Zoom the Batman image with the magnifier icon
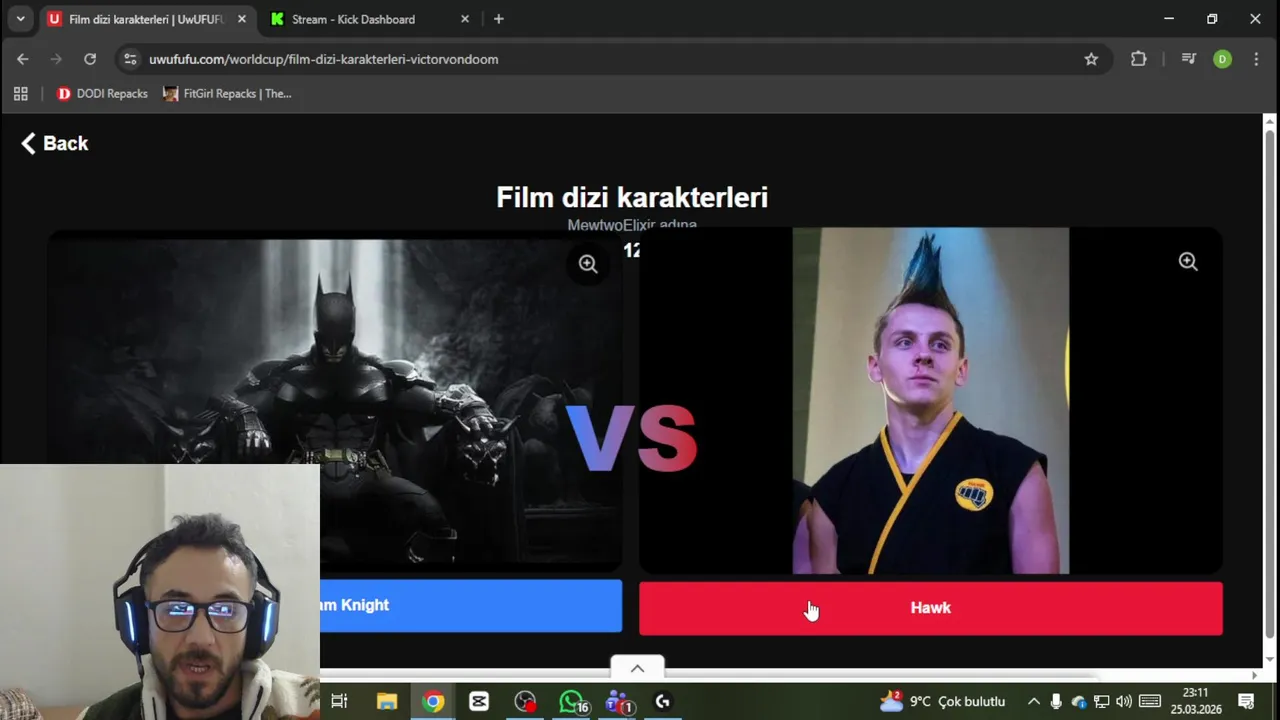The width and height of the screenshot is (1280, 720). pyautogui.click(x=588, y=264)
